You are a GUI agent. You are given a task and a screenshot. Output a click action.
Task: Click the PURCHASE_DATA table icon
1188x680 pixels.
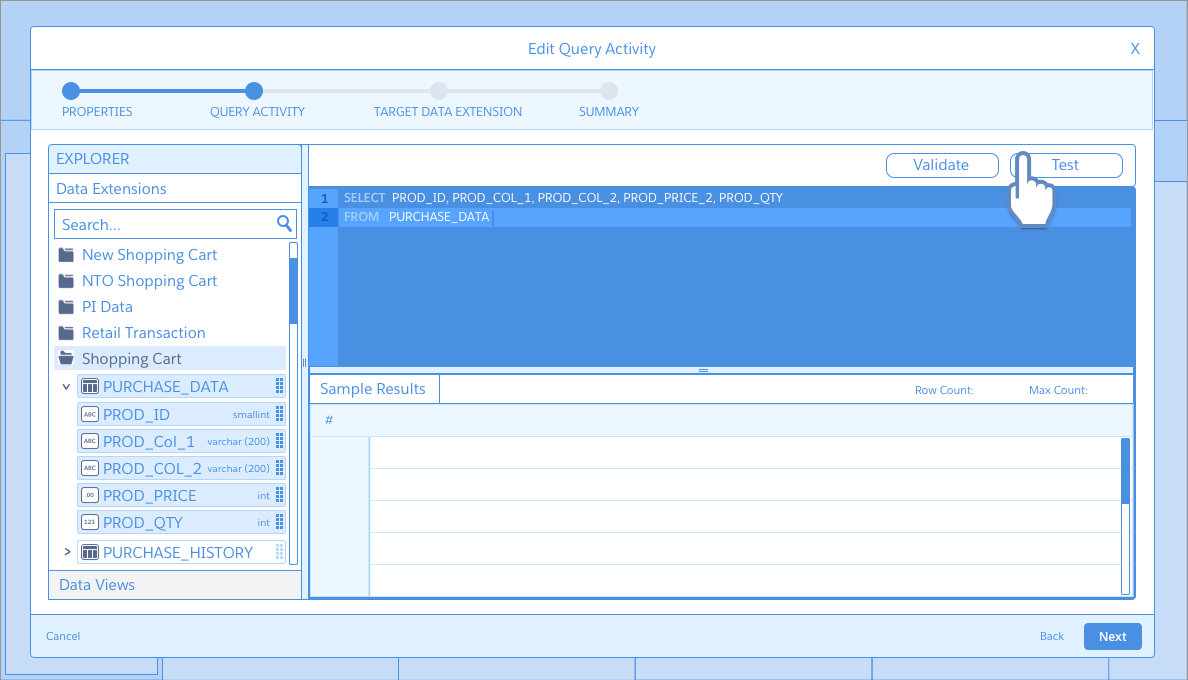[90, 387]
